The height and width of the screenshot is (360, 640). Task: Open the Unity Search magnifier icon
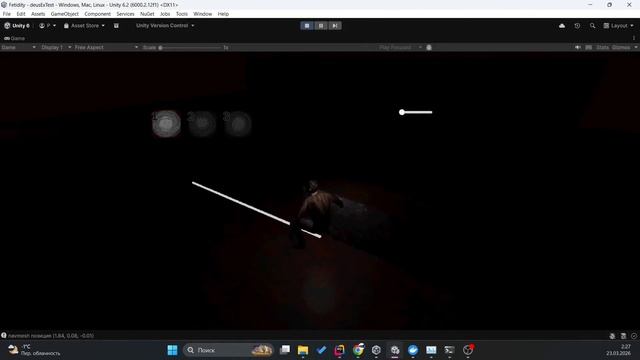tap(592, 26)
